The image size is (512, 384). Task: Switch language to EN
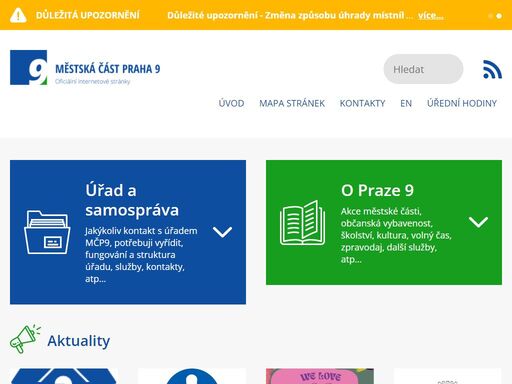pos(406,103)
